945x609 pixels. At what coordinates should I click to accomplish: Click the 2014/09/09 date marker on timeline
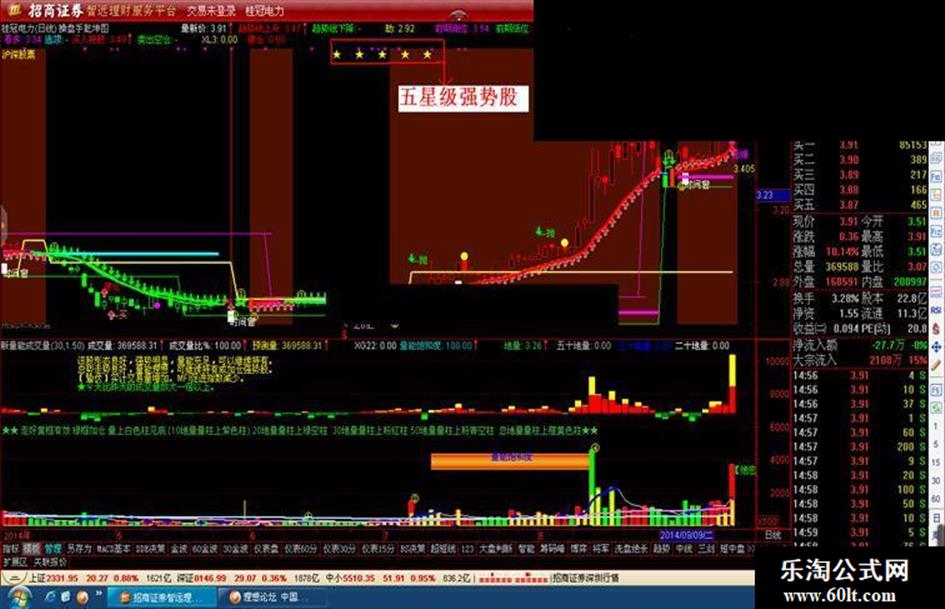pos(685,535)
